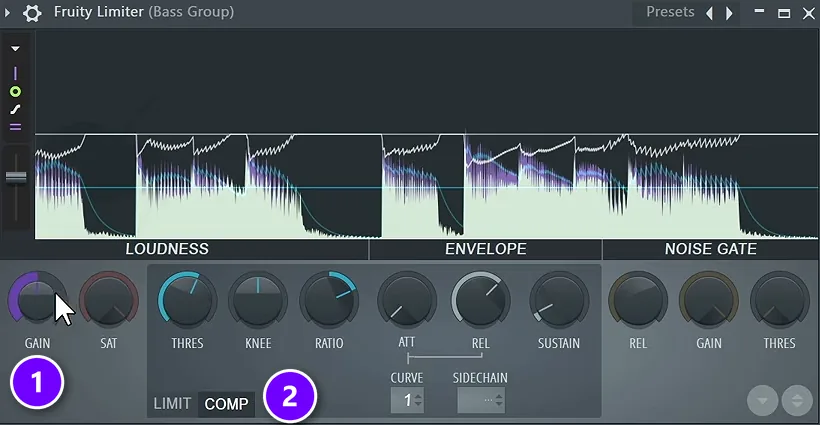Viewport: 820px width, 425px height.
Task: Click the KNEE knob
Action: pos(258,300)
